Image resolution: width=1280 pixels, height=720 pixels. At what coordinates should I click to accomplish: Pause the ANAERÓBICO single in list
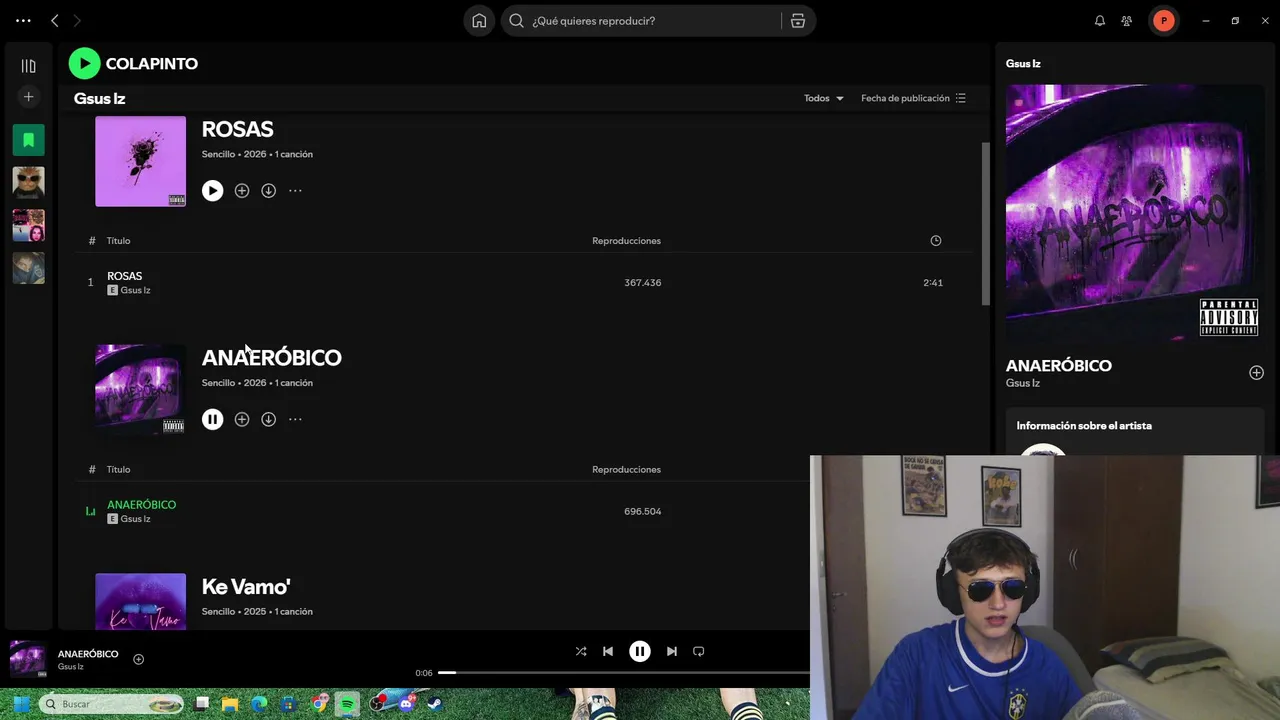point(212,419)
